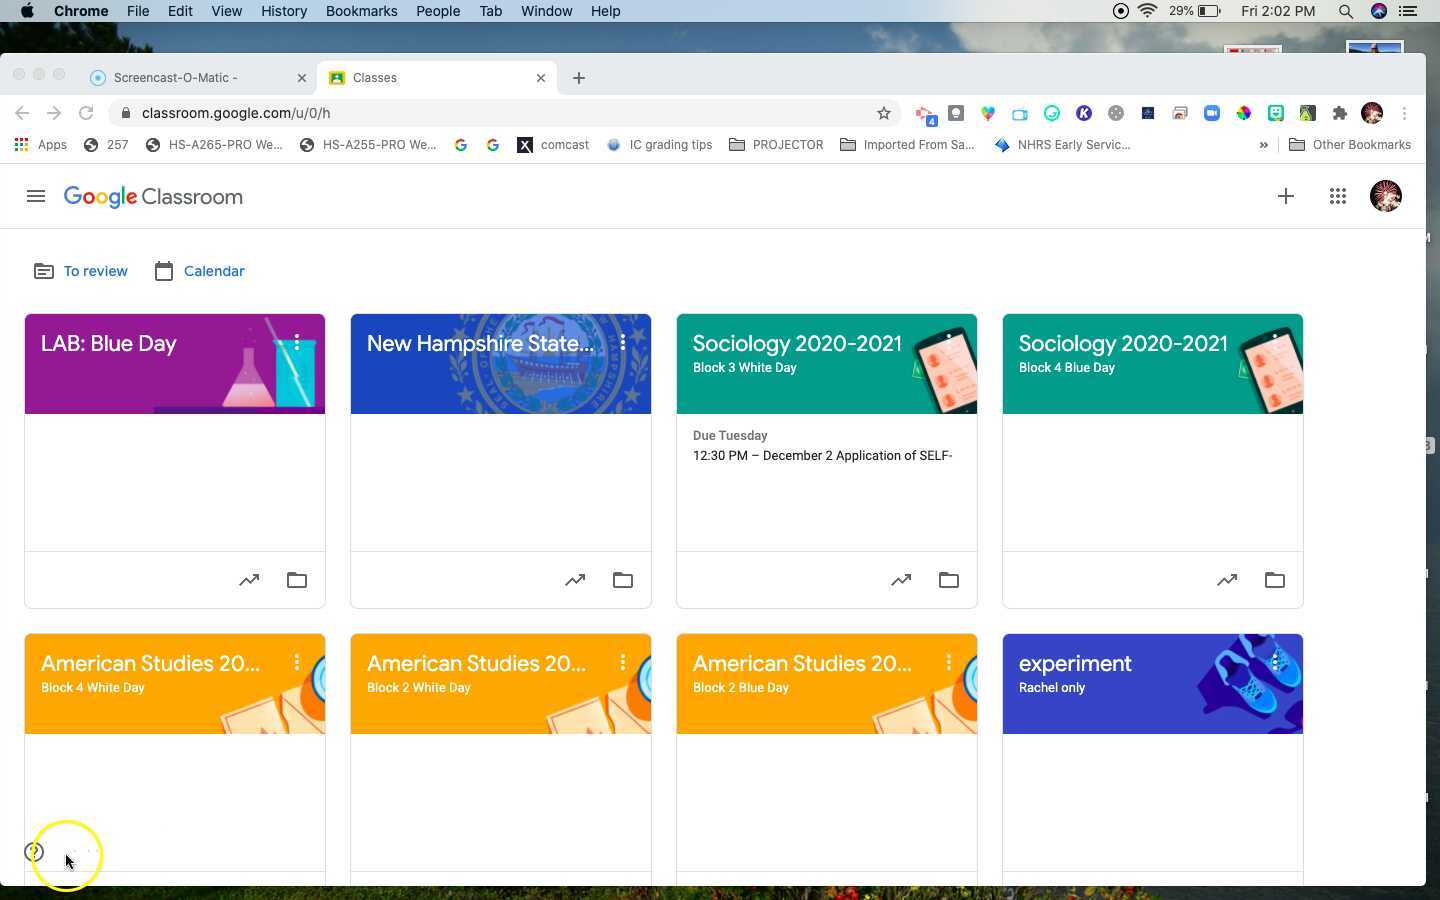The width and height of the screenshot is (1440, 900).
Task: Show hidden bookmarks with the chevron
Action: pyautogui.click(x=1264, y=145)
